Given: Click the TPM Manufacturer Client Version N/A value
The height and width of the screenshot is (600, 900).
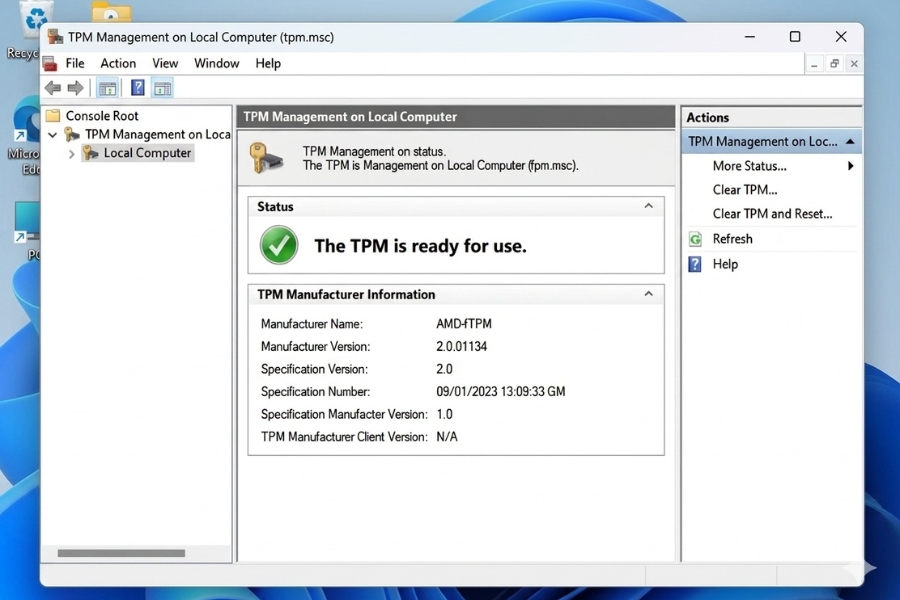Looking at the screenshot, I should [447, 437].
